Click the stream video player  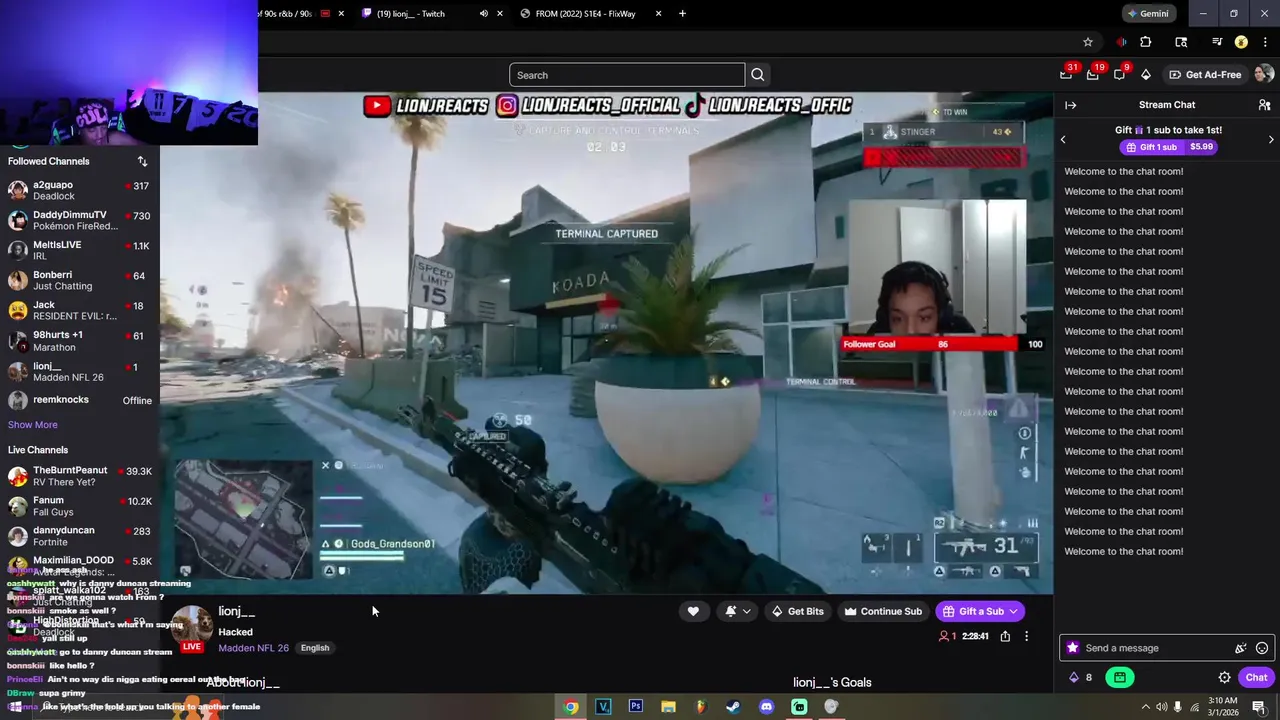(x=606, y=343)
